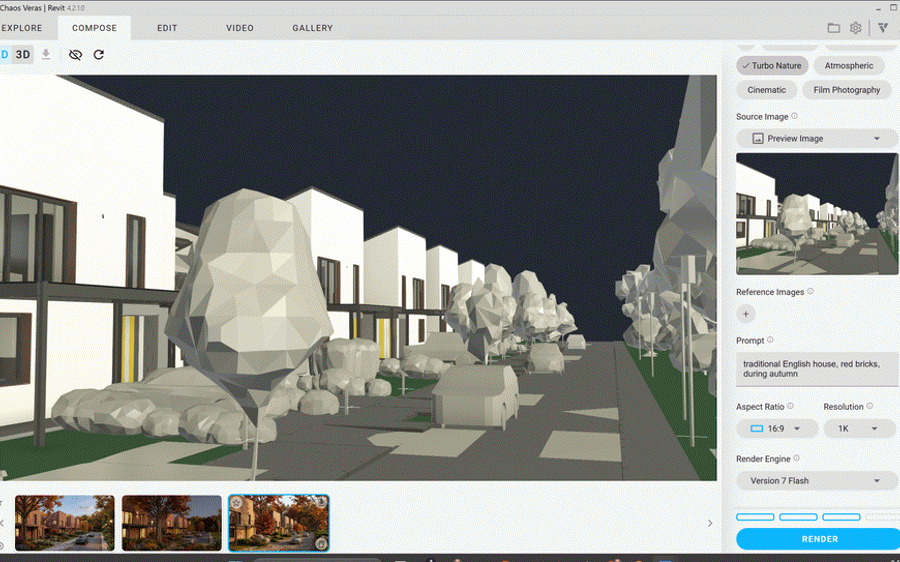
Task: Add a reference image with plus button
Action: 746,314
